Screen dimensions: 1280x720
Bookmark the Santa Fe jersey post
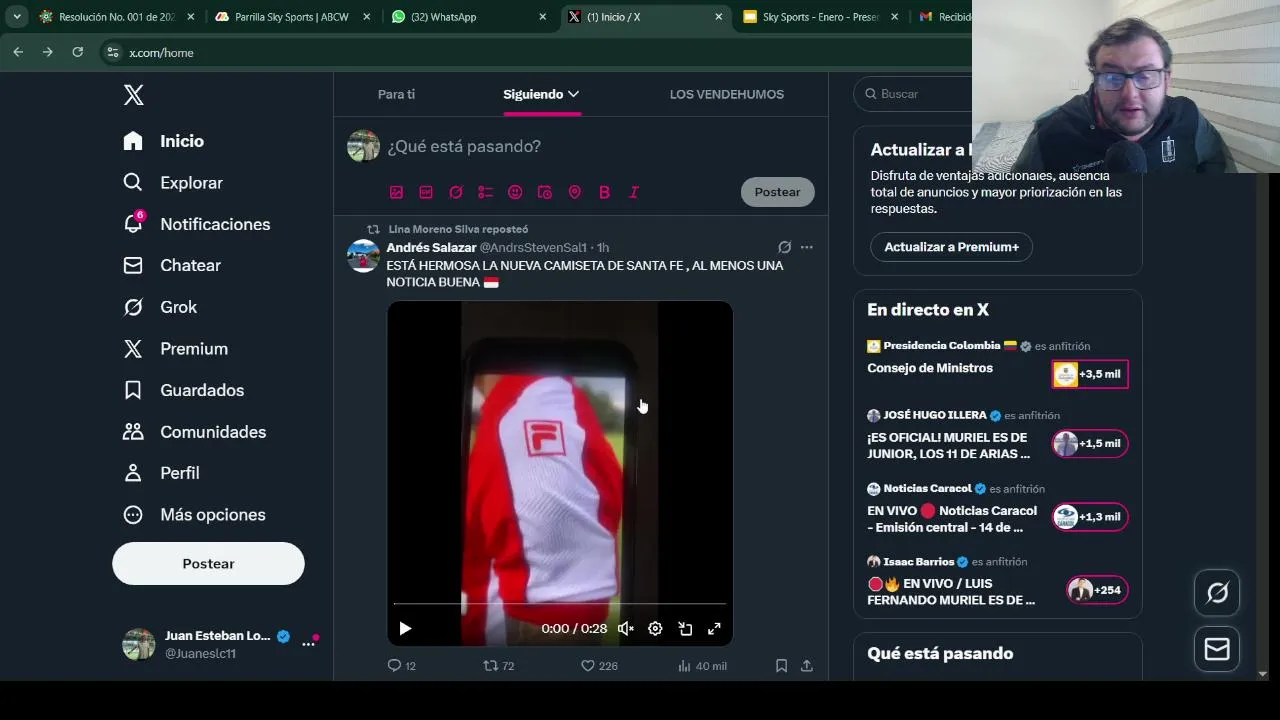tap(781, 666)
